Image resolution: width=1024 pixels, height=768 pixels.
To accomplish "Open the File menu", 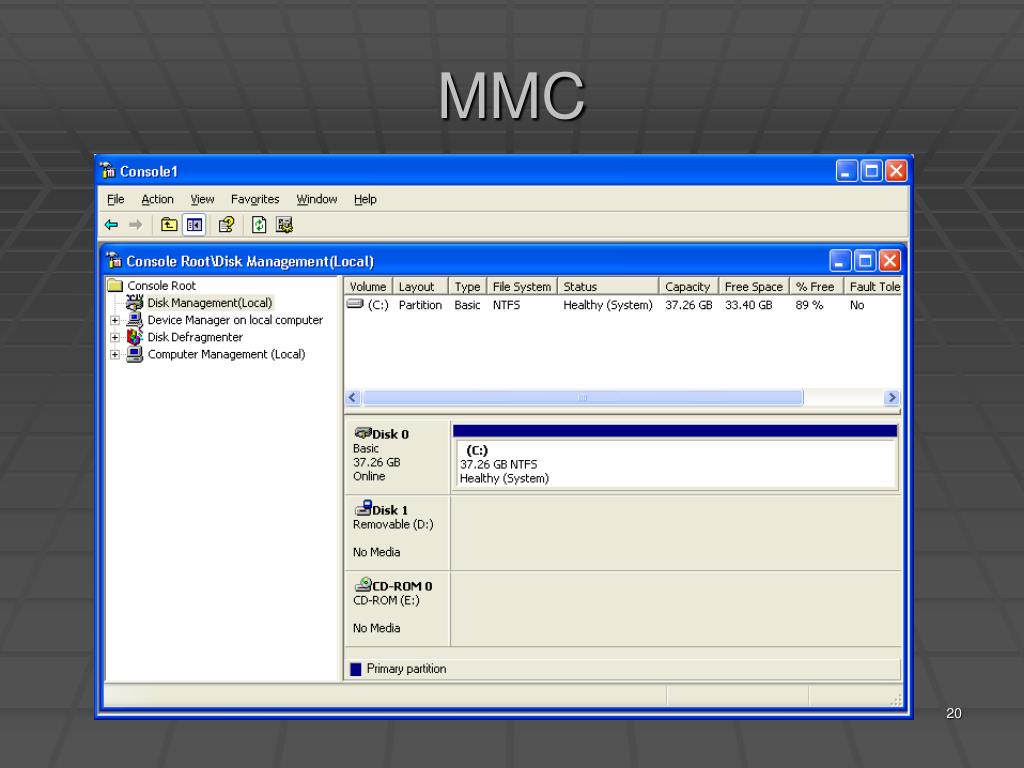I will [x=116, y=199].
